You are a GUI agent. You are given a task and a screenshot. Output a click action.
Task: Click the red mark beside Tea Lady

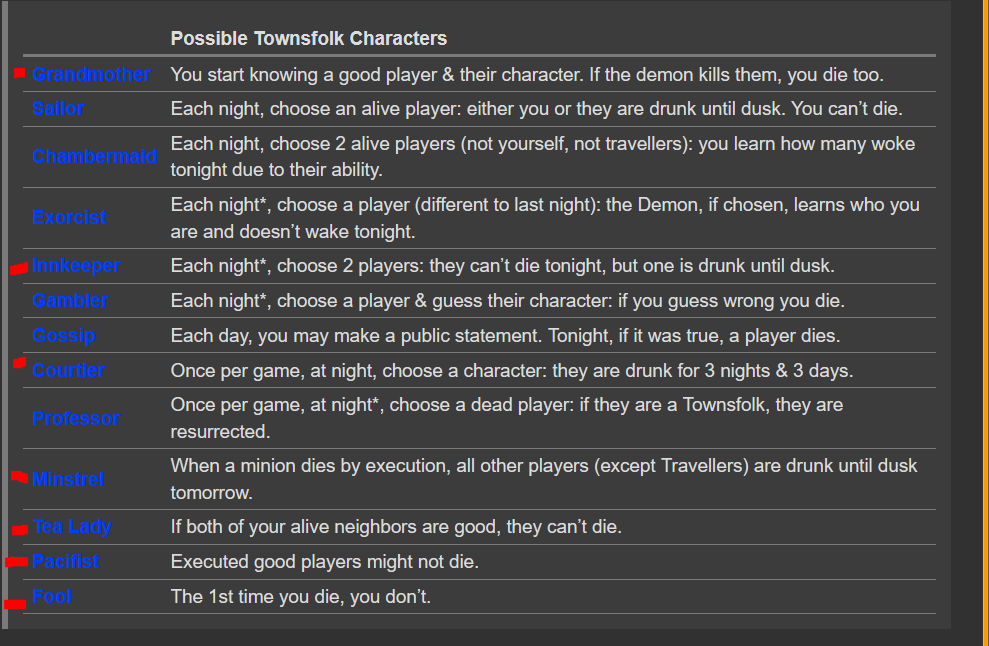pyautogui.click(x=20, y=529)
